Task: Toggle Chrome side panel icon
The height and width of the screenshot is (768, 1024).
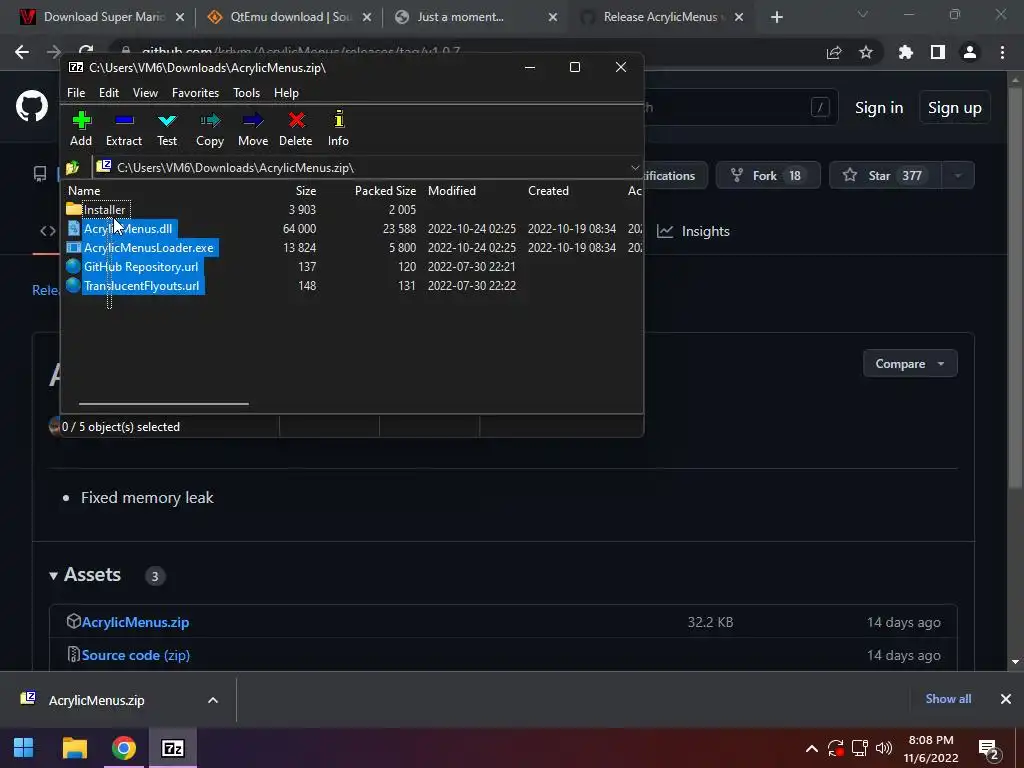Action: (938, 52)
